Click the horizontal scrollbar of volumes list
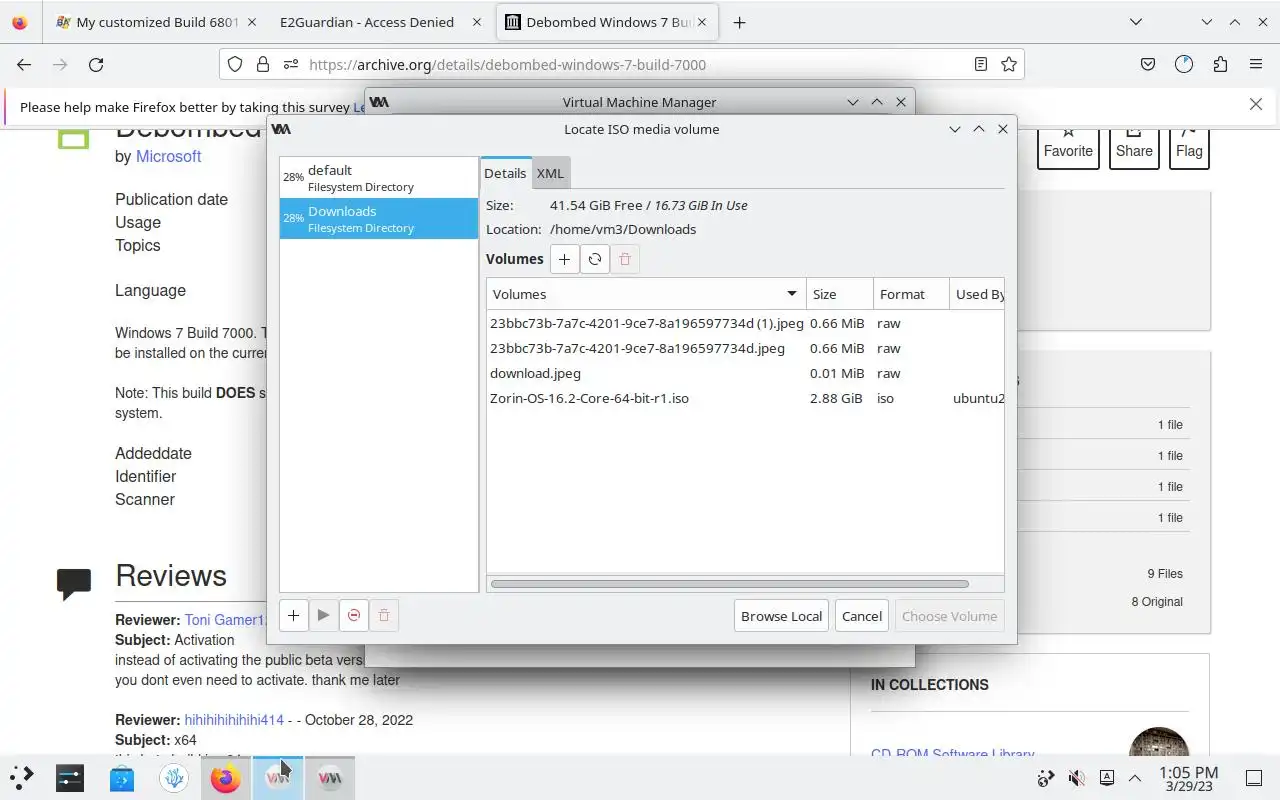The height and width of the screenshot is (800, 1280). [x=730, y=584]
